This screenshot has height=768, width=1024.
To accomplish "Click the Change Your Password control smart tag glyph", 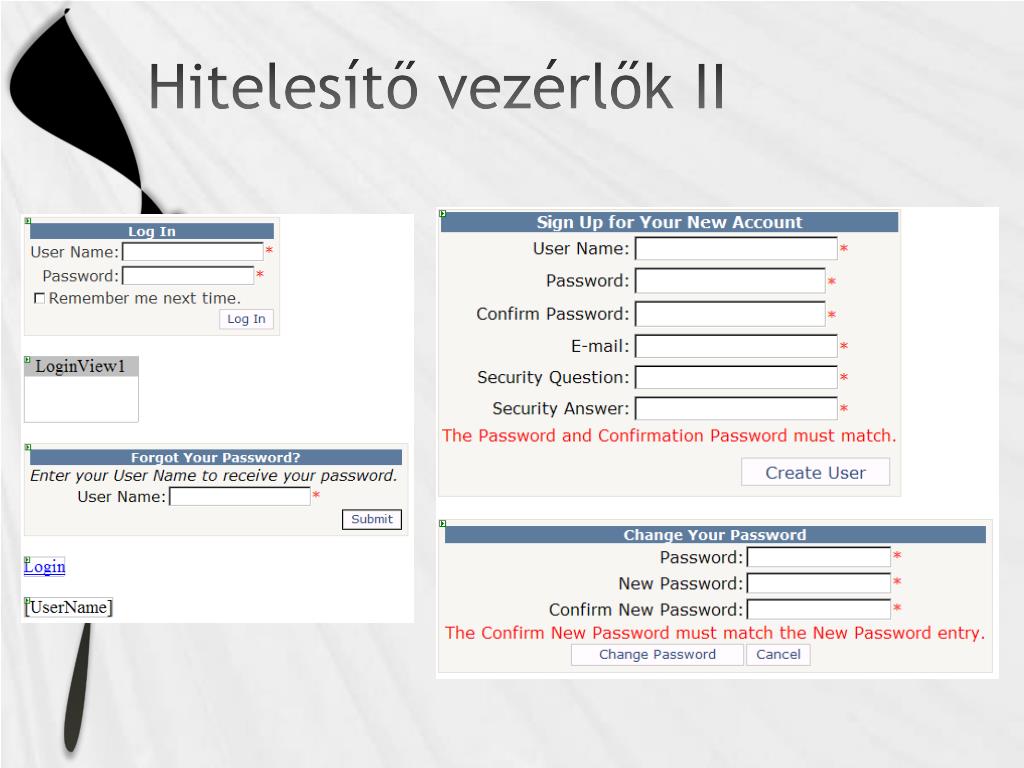I will (x=442, y=523).
